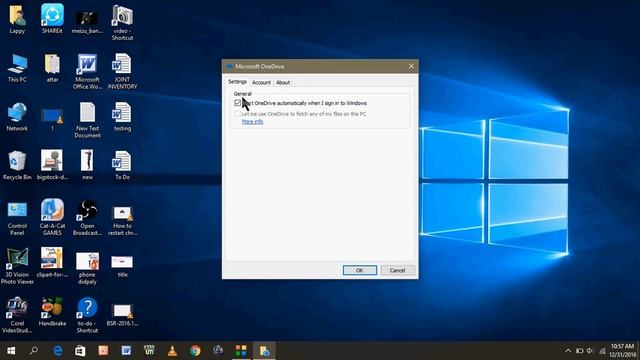Toggle Start OneDrive automatically checkbox

pos(238,103)
